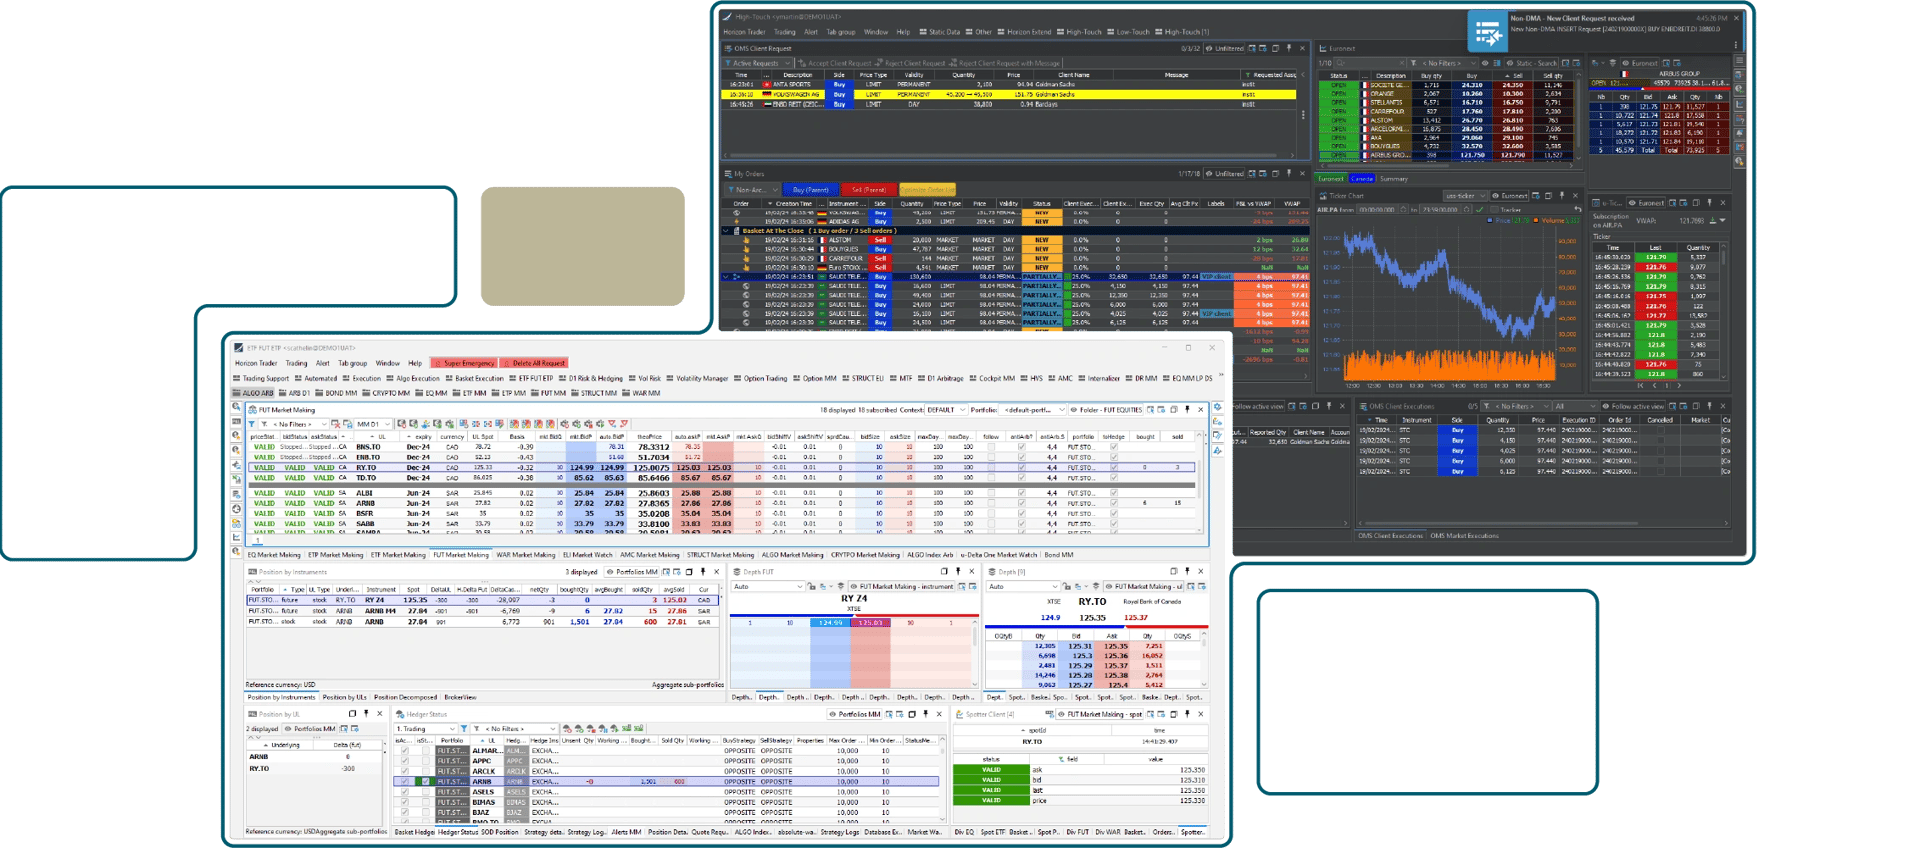Click the lock icon in Depth FUT toolbar
The image size is (1920, 848).
click(811, 586)
